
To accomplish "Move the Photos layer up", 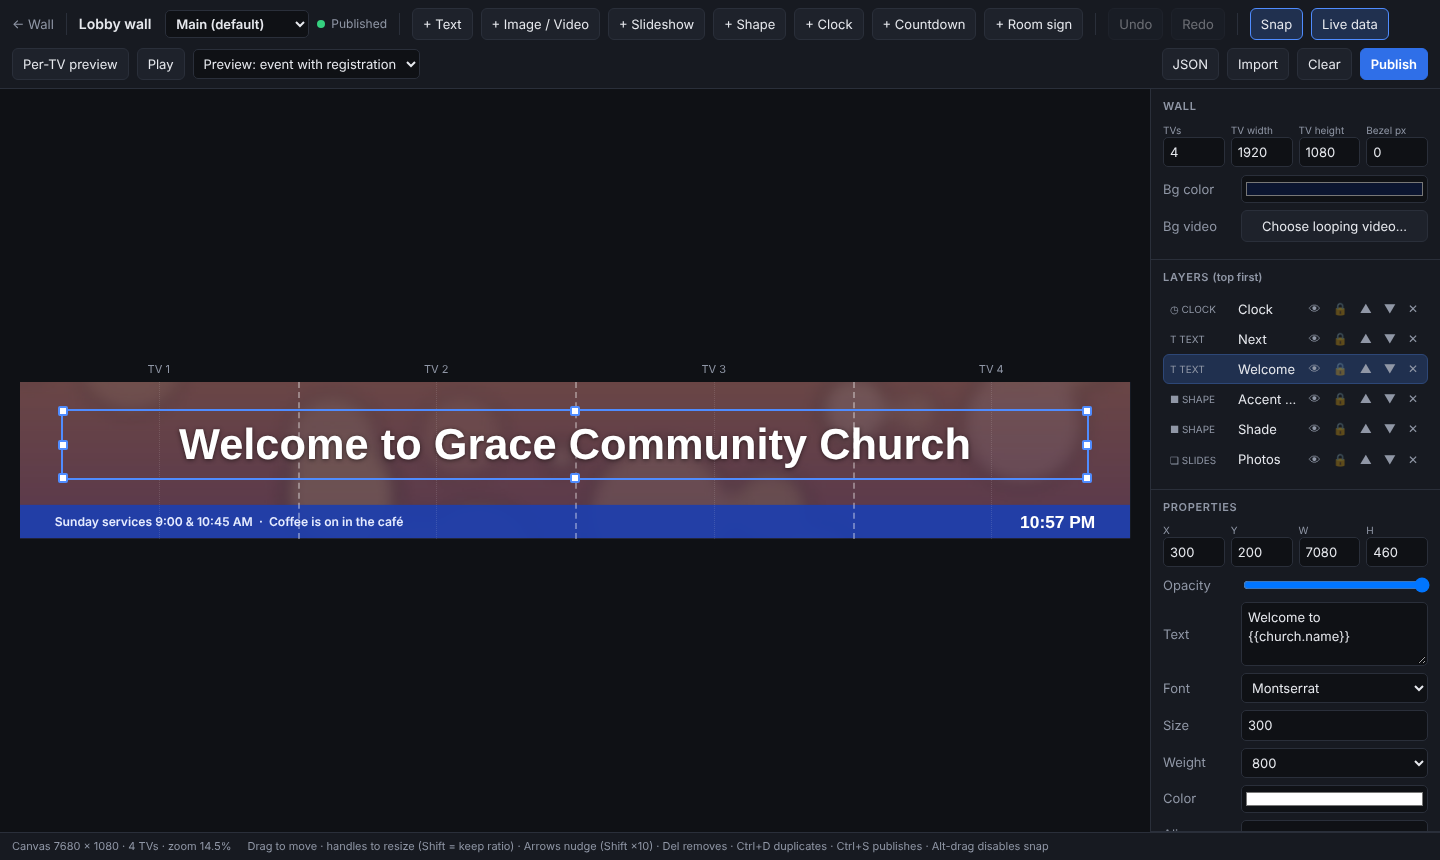I will coord(1365,459).
